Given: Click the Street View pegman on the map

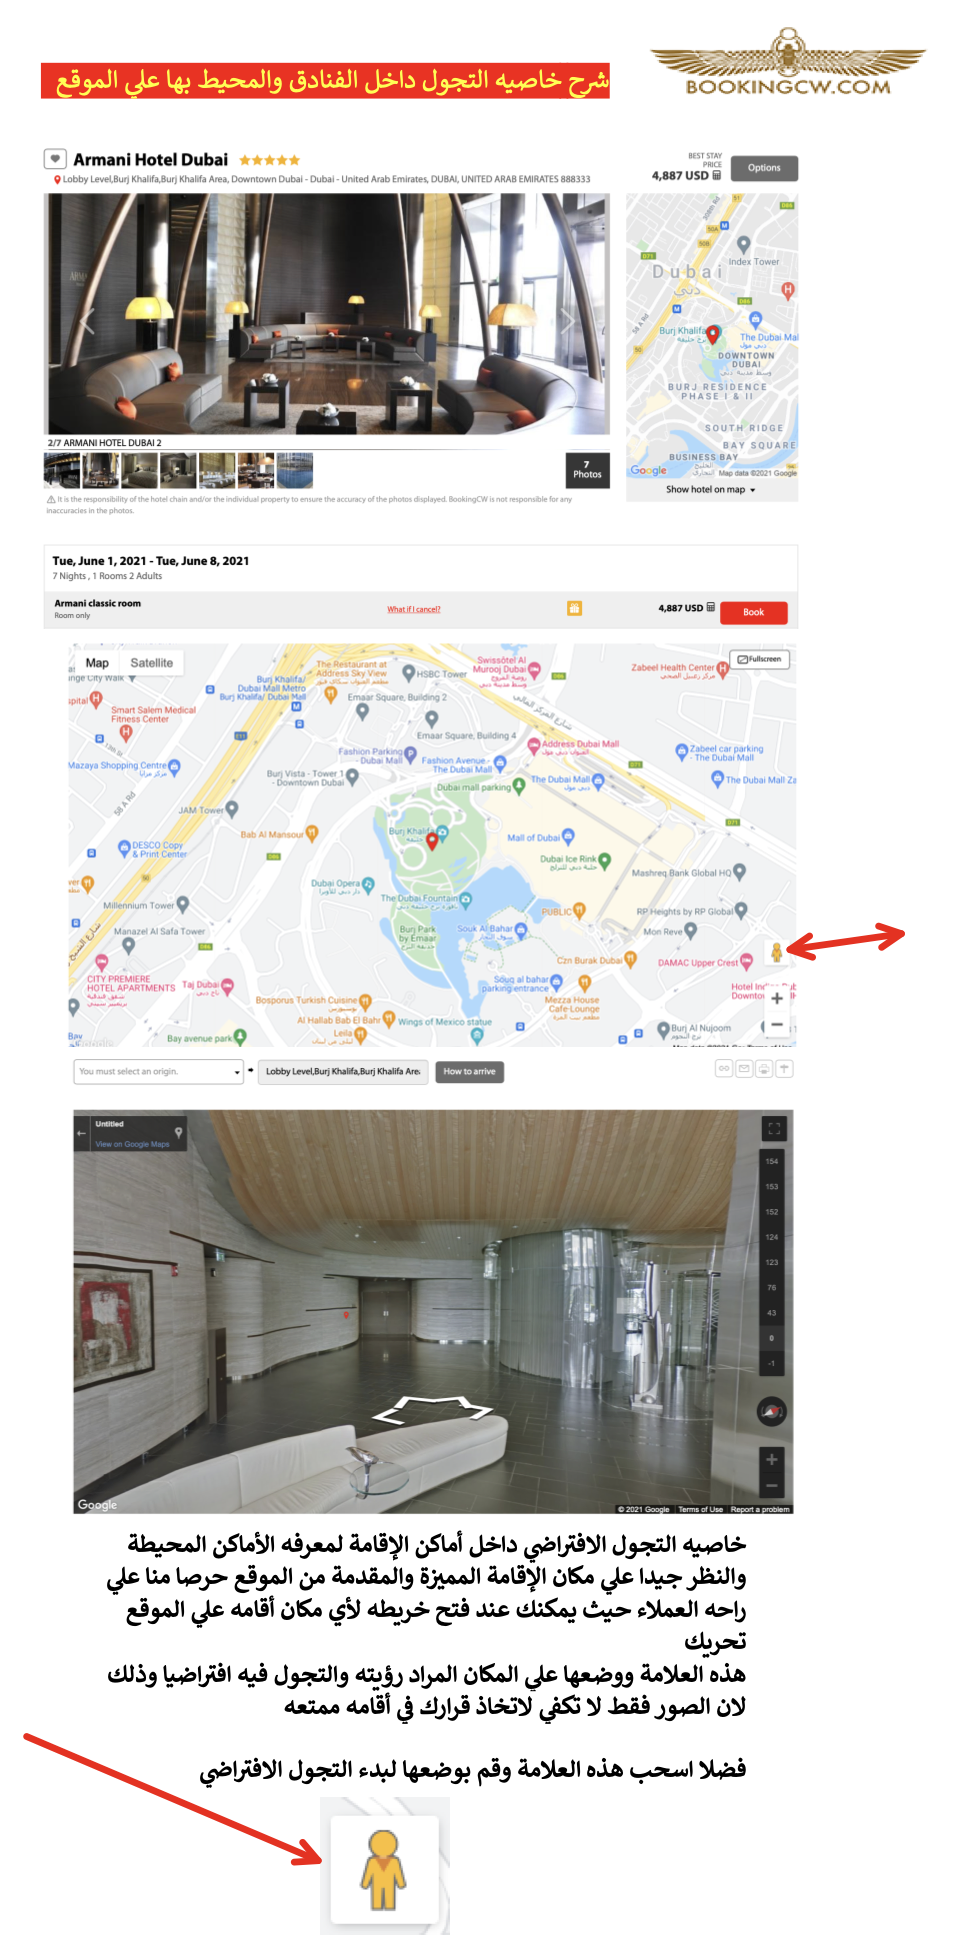Looking at the screenshot, I should coord(776,952).
